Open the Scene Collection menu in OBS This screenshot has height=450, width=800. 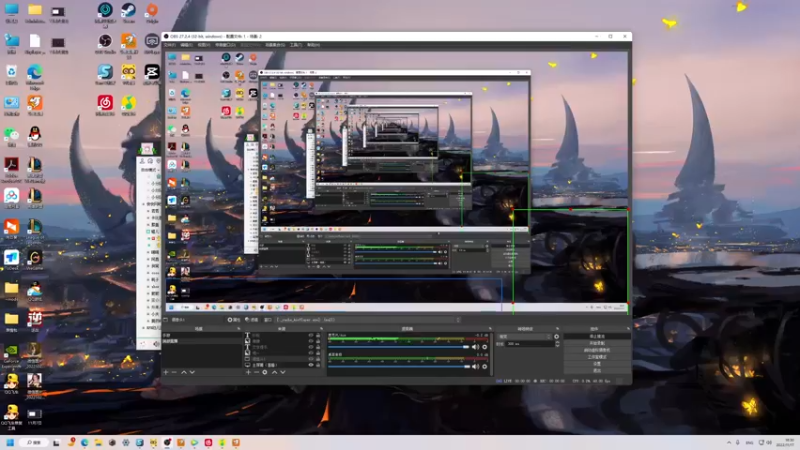(274, 45)
